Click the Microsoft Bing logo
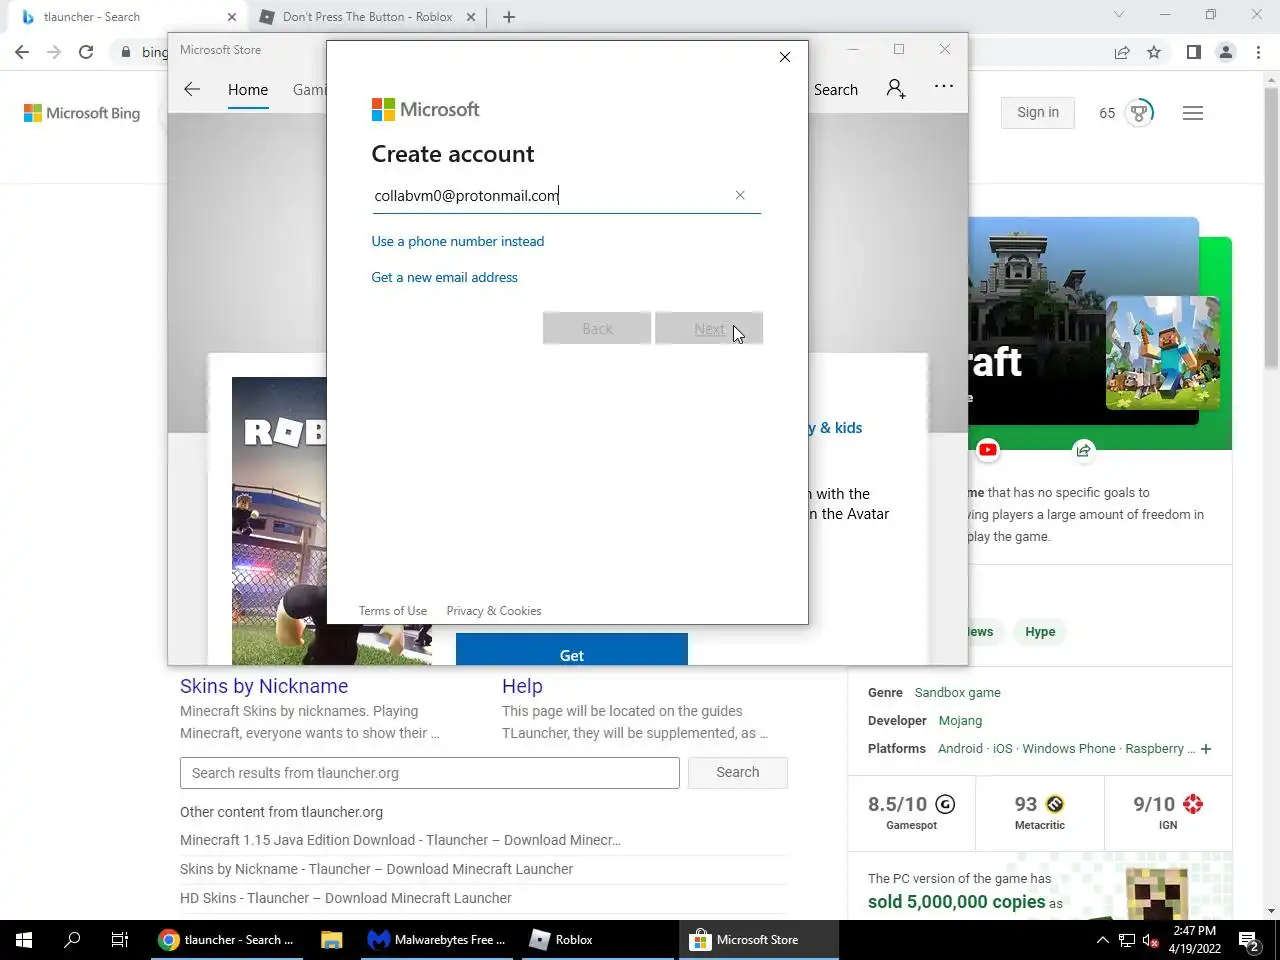This screenshot has height=960, width=1280. click(x=82, y=113)
